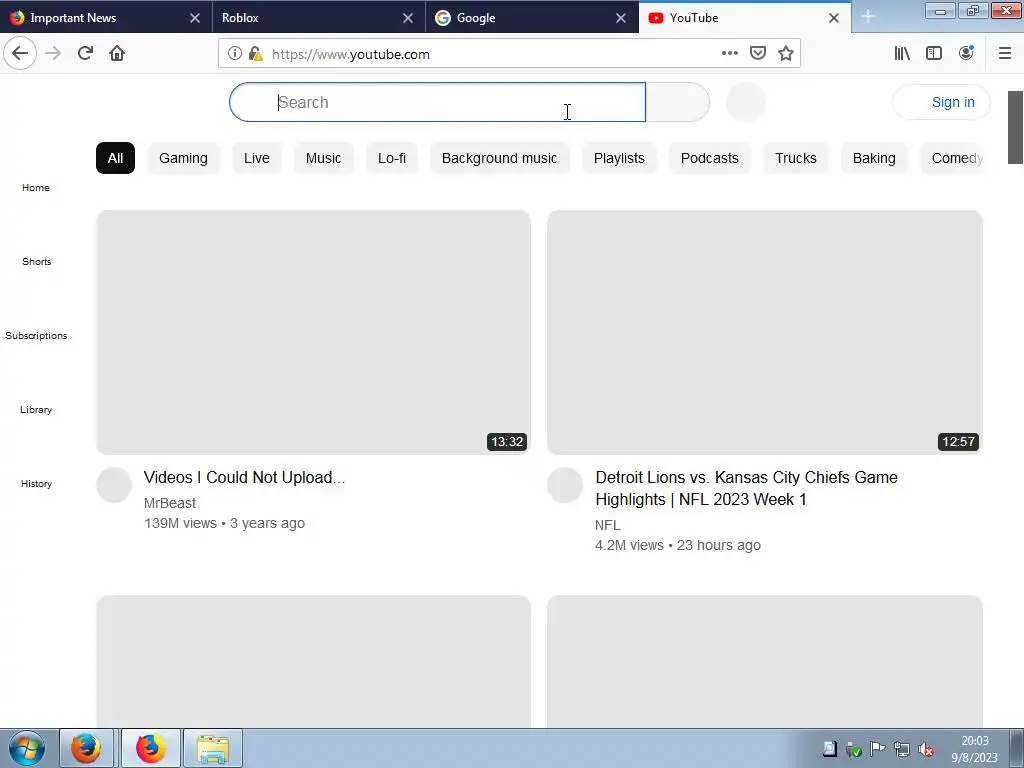Click the network tray icon

click(x=902, y=750)
